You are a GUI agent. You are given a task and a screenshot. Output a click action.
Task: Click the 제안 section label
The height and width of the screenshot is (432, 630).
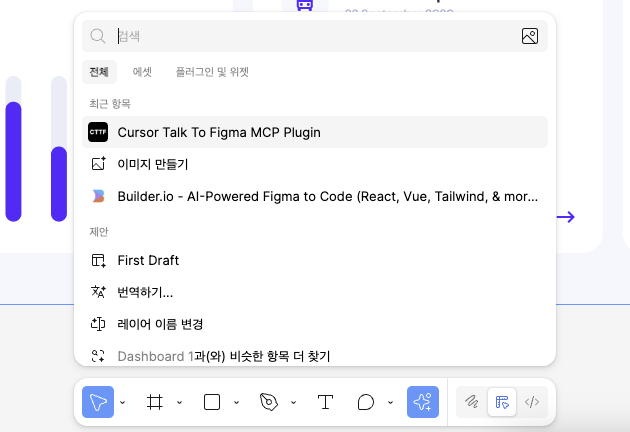click(x=99, y=232)
